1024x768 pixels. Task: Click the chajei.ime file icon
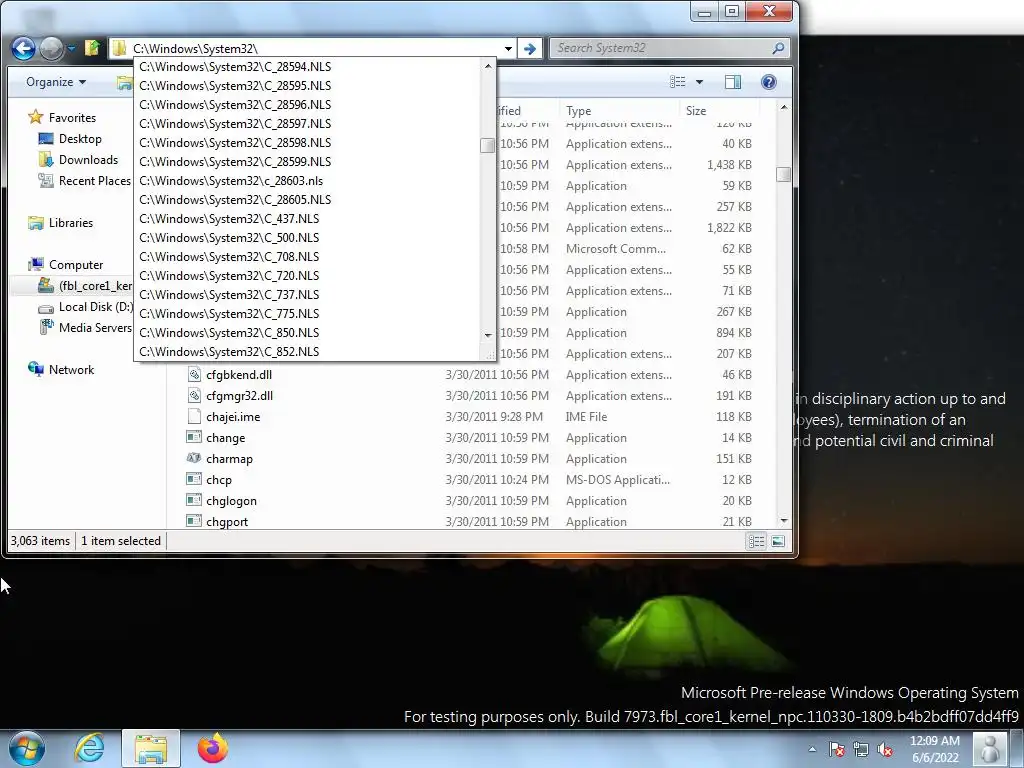tap(194, 416)
